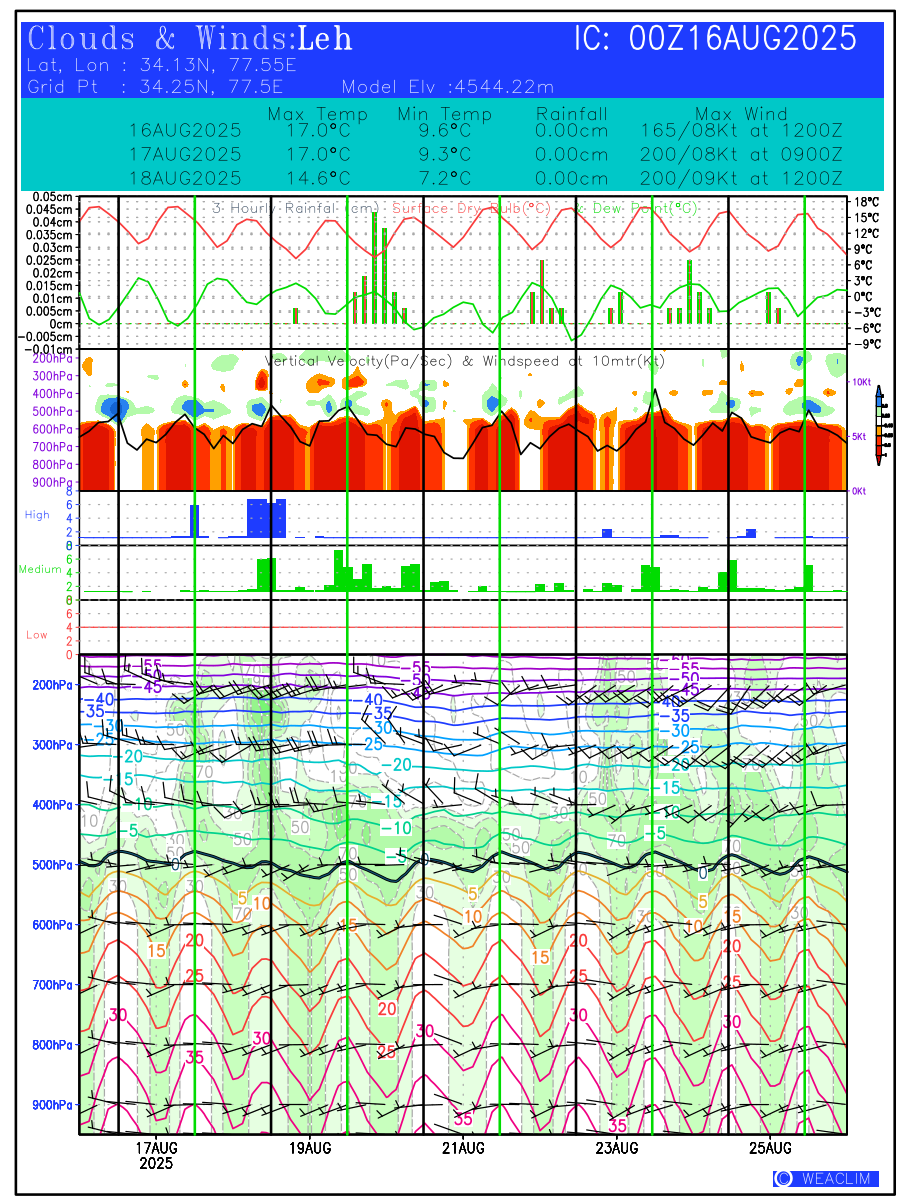Click the max temp '14.6°C' value

pyautogui.click(x=318, y=178)
